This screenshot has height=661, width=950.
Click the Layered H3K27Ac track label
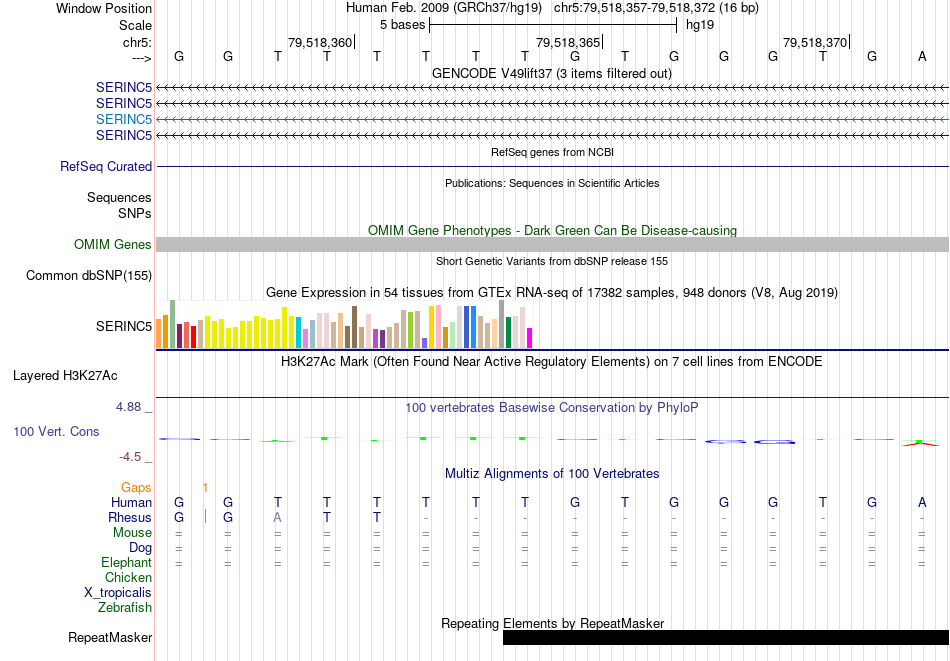point(65,376)
